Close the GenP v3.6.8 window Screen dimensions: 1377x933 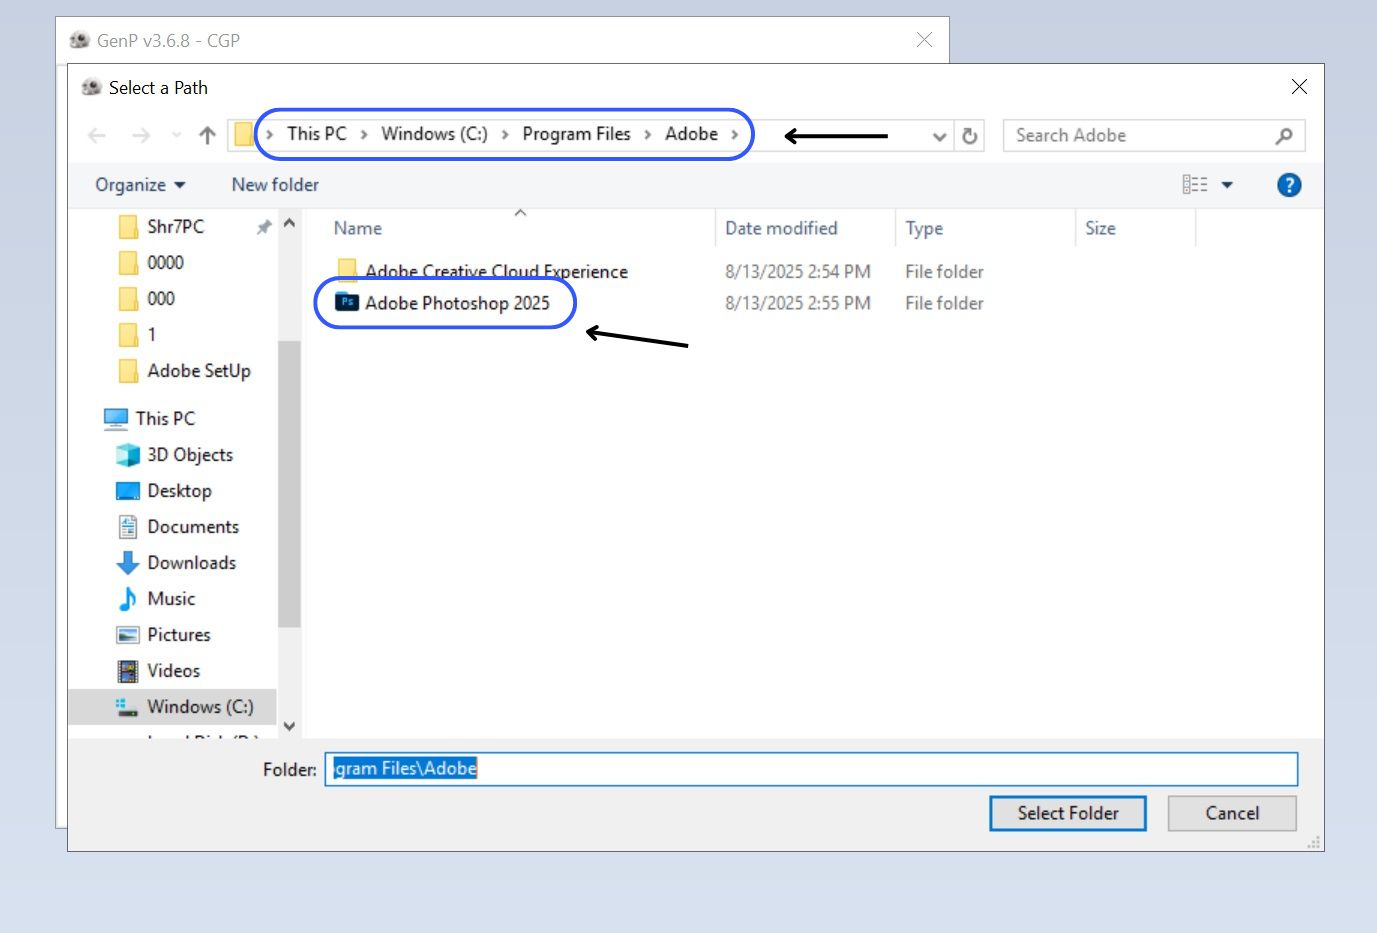coord(924,40)
